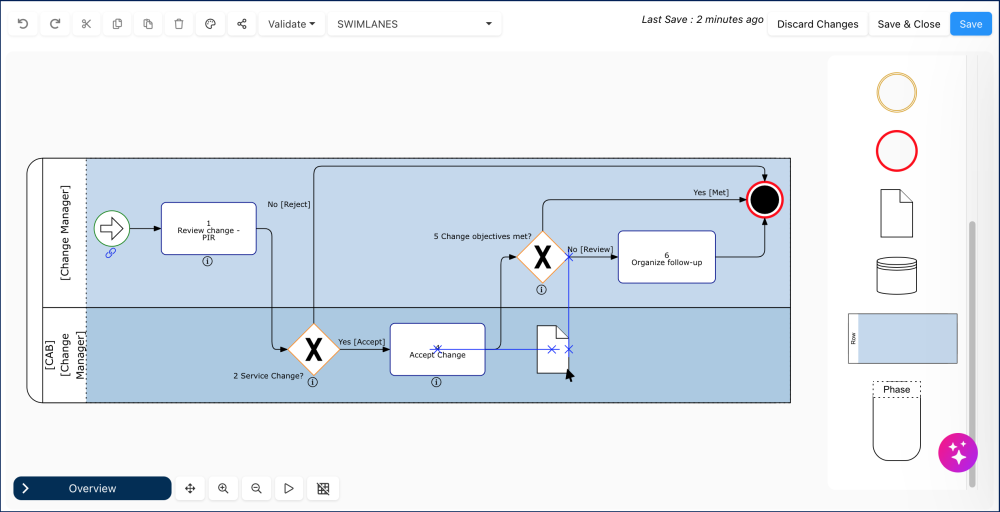Click the blue Save button
Image resolution: width=1000 pixels, height=512 pixels.
pyautogui.click(x=971, y=24)
